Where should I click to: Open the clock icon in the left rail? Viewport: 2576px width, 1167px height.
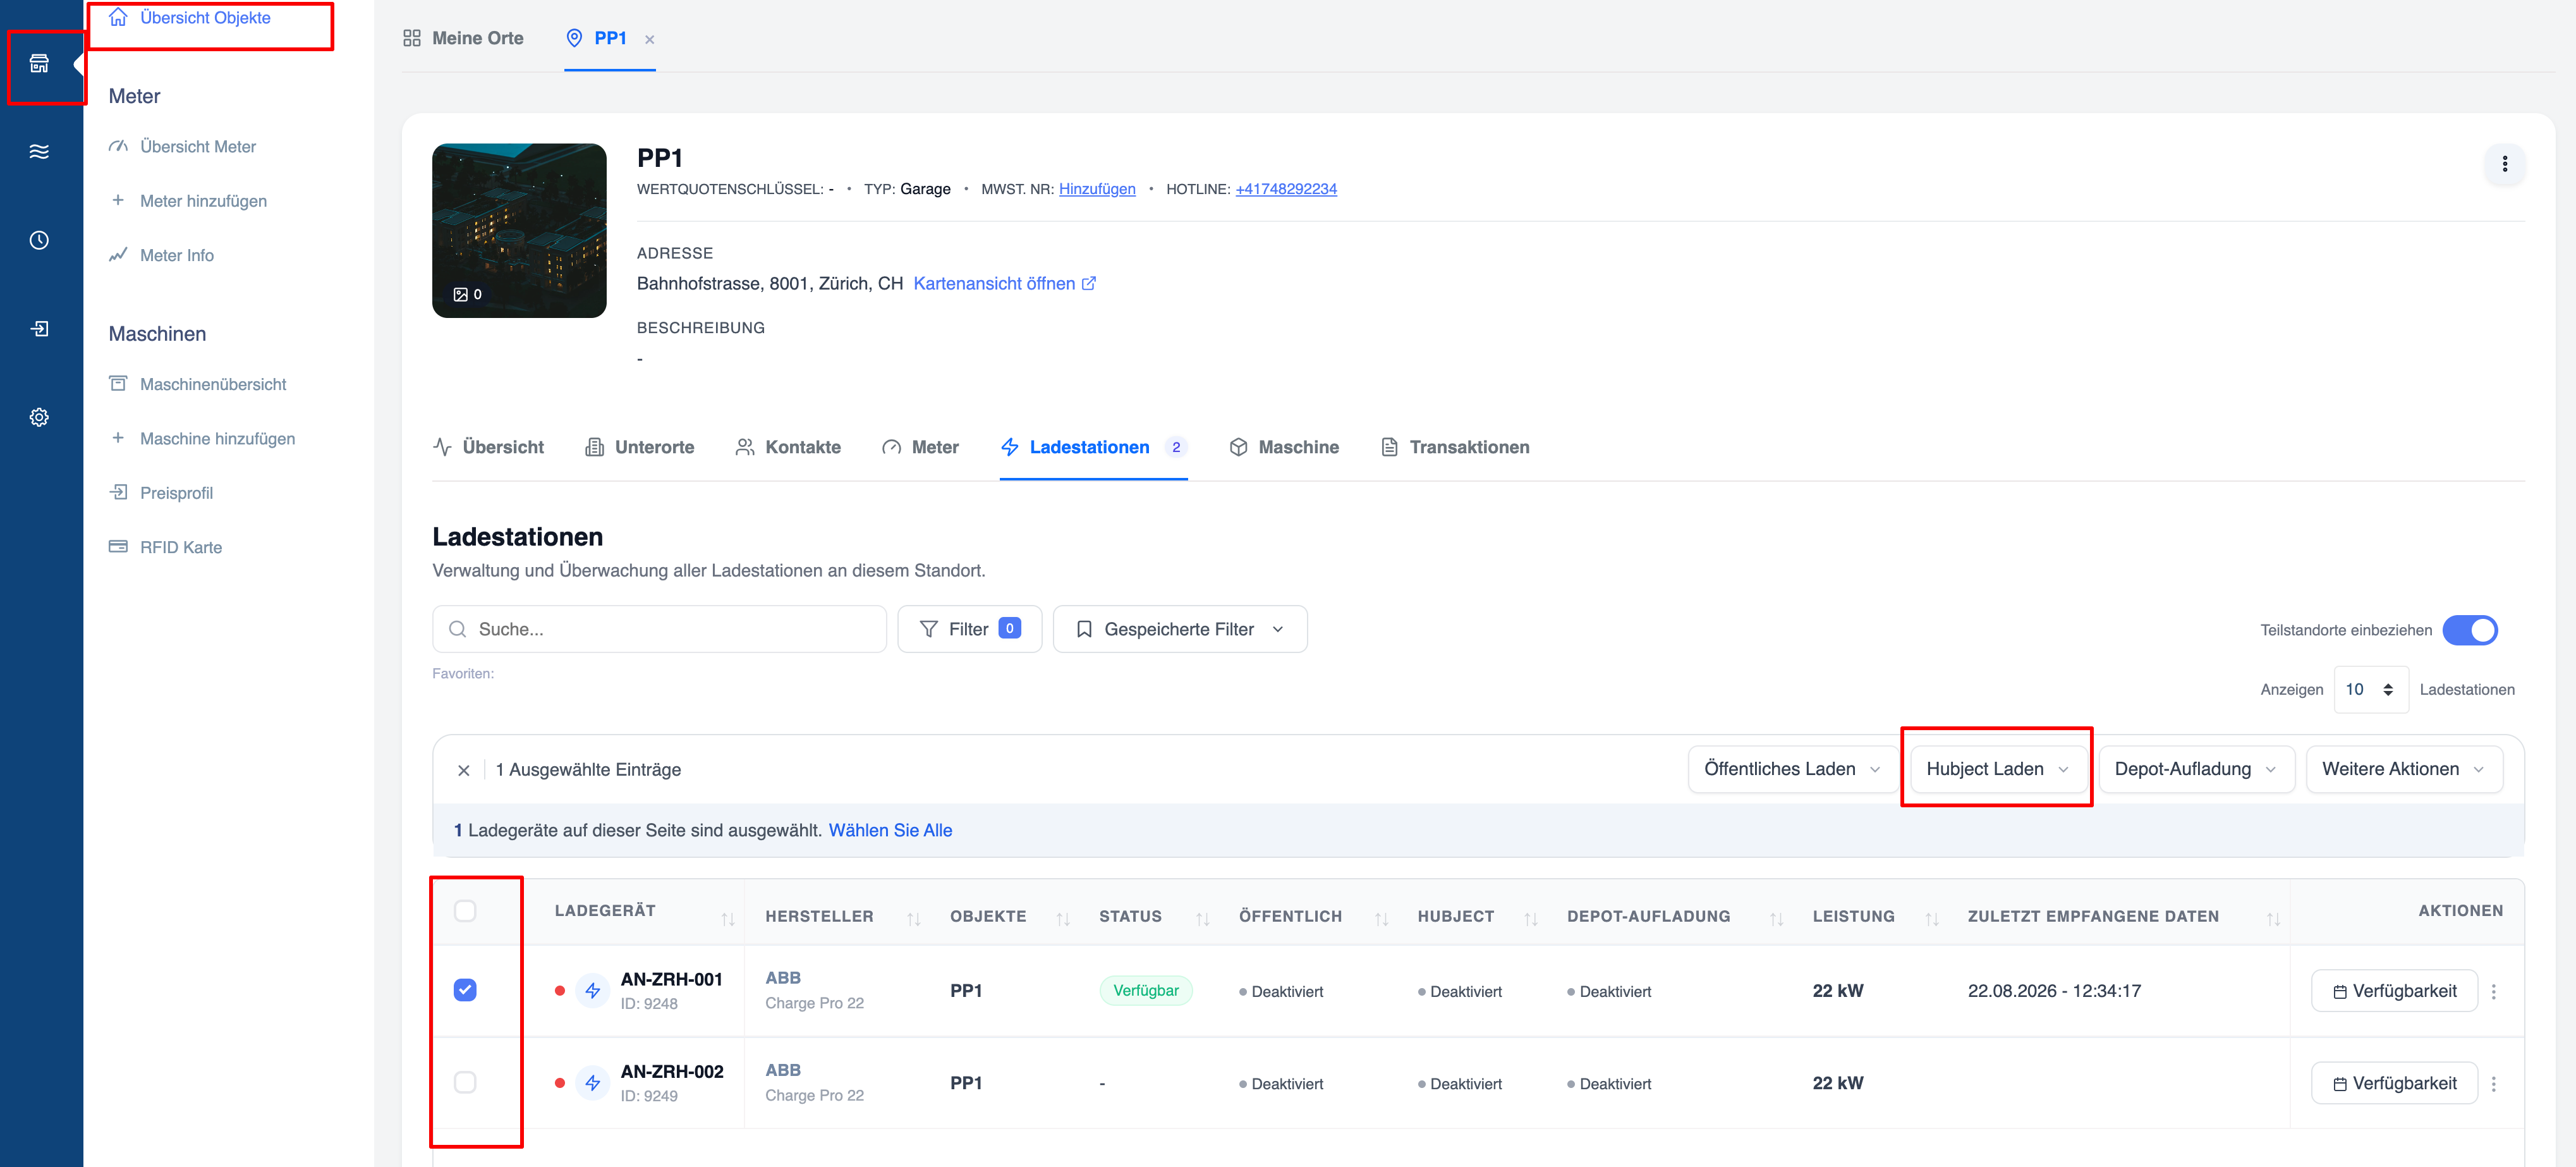(39, 240)
